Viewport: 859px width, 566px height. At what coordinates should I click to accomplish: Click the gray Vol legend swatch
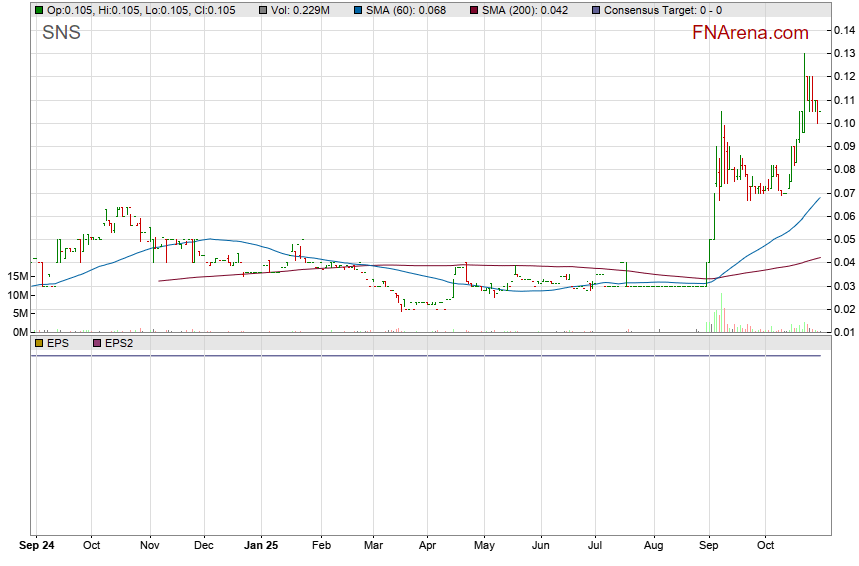pyautogui.click(x=263, y=10)
